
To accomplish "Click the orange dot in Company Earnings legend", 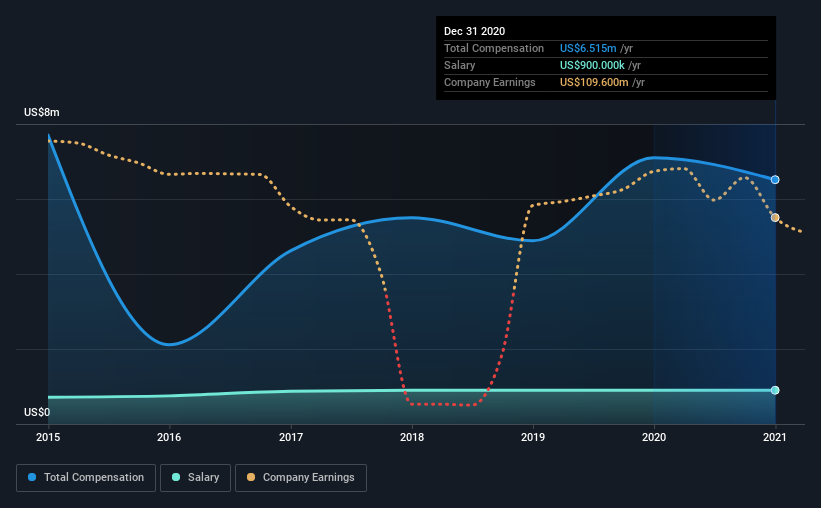I will point(251,477).
